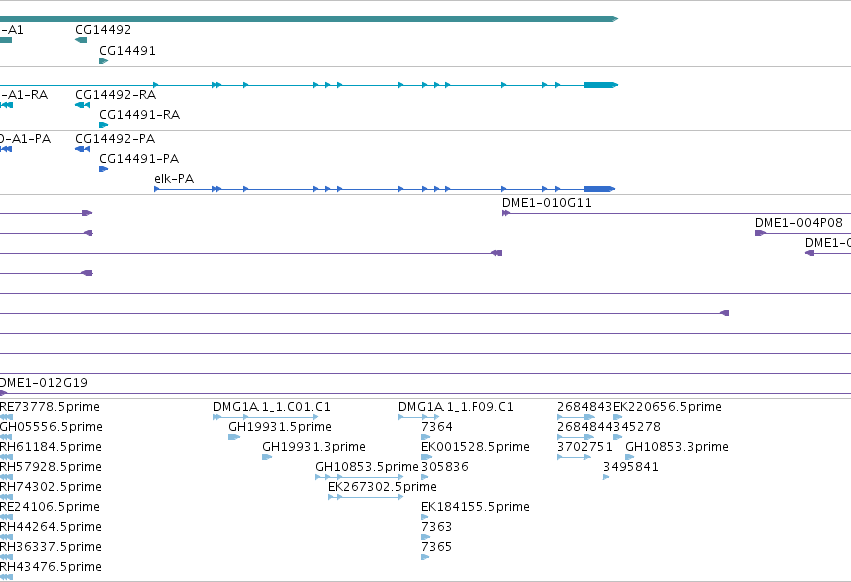Click the RH36337.5prime EST label
This screenshot has height=582, width=851.
point(51,547)
